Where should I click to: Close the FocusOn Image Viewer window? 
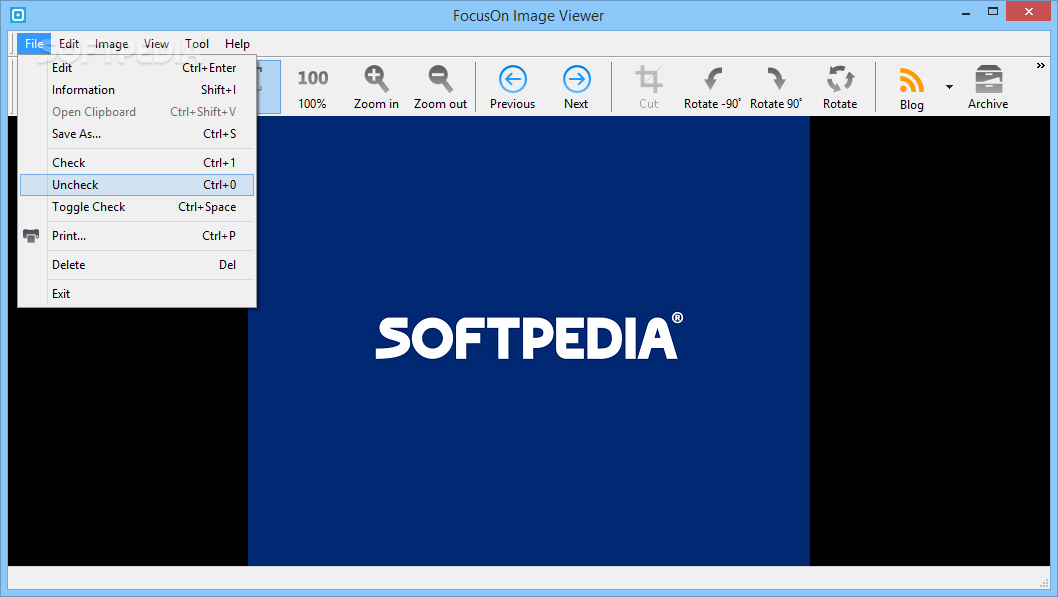[1028, 11]
